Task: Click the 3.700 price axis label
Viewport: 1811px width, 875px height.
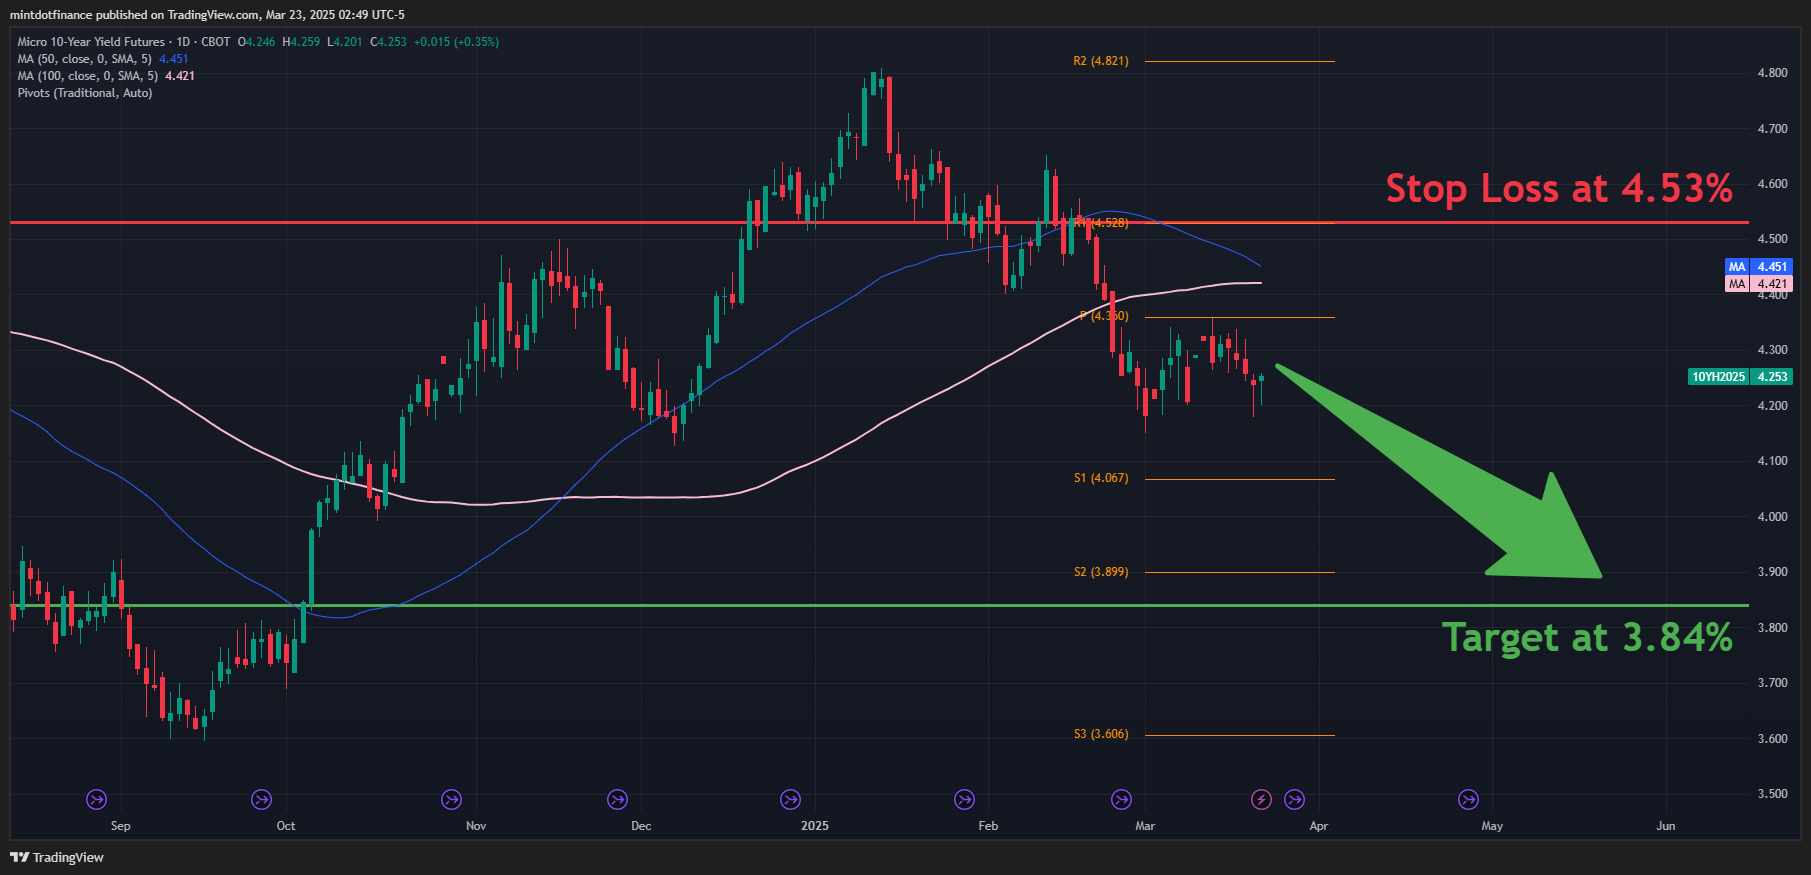Action: (1772, 683)
